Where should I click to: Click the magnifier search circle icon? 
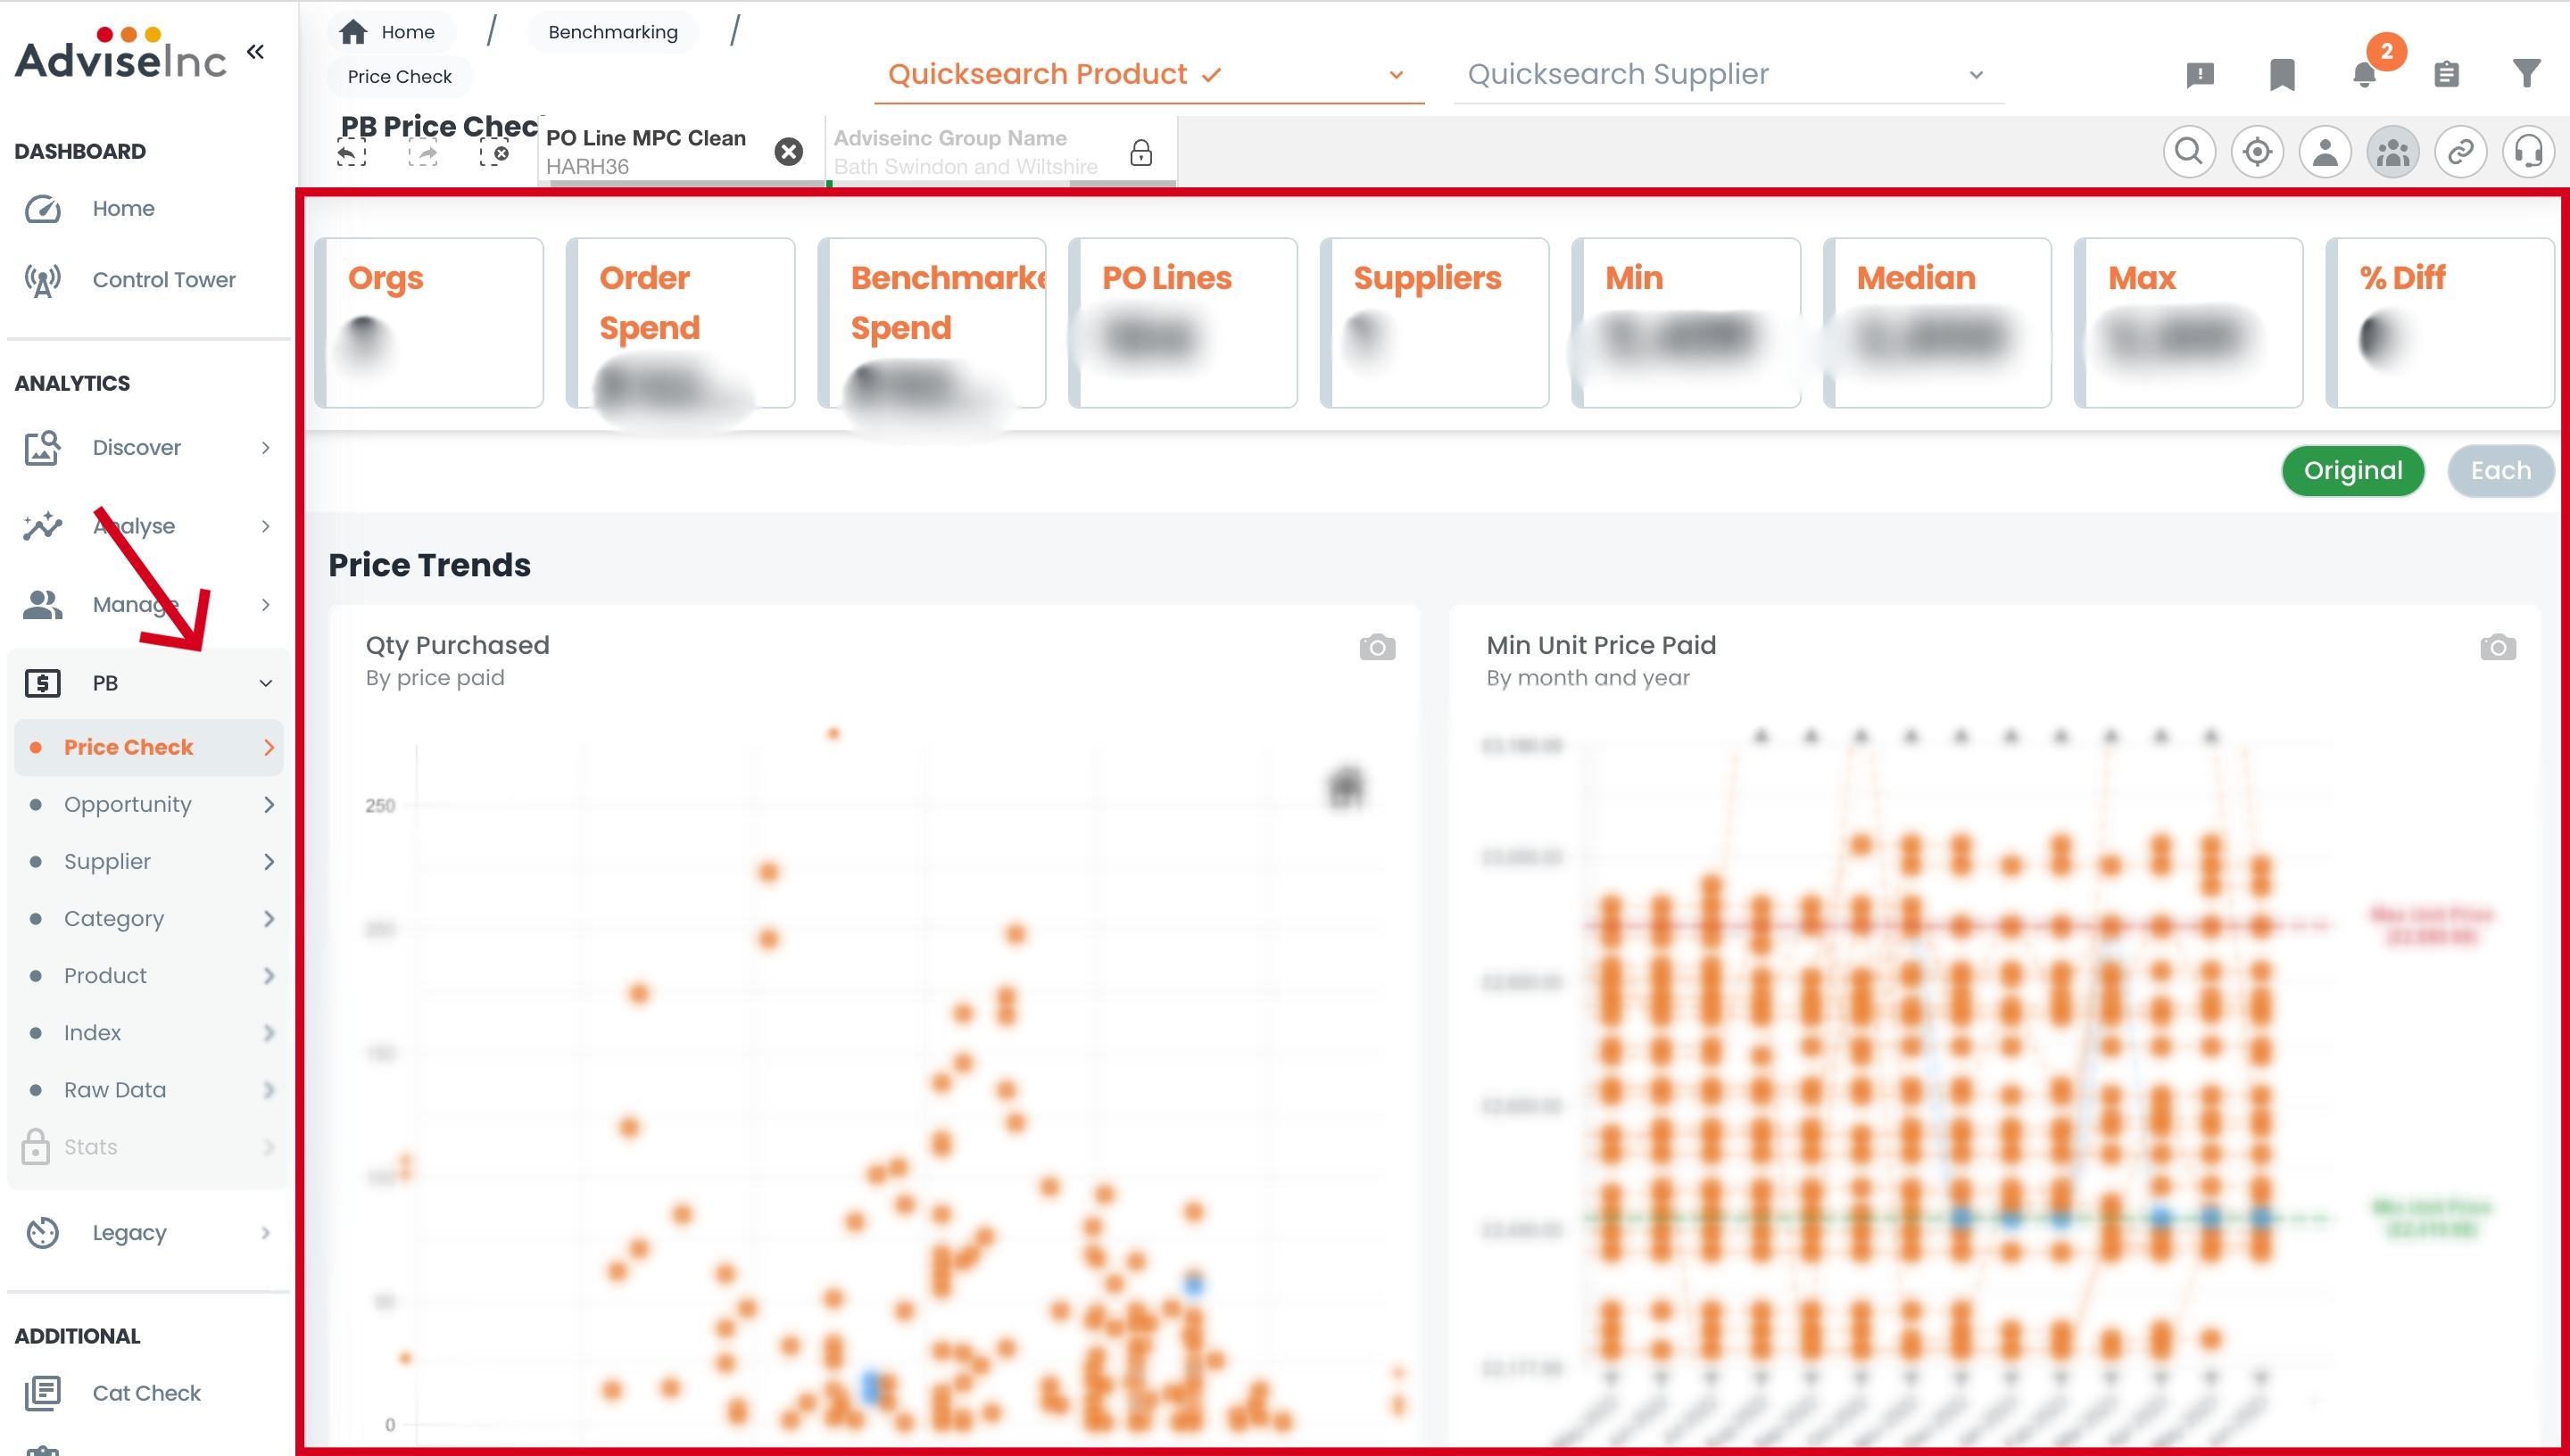pyautogui.click(x=2189, y=152)
